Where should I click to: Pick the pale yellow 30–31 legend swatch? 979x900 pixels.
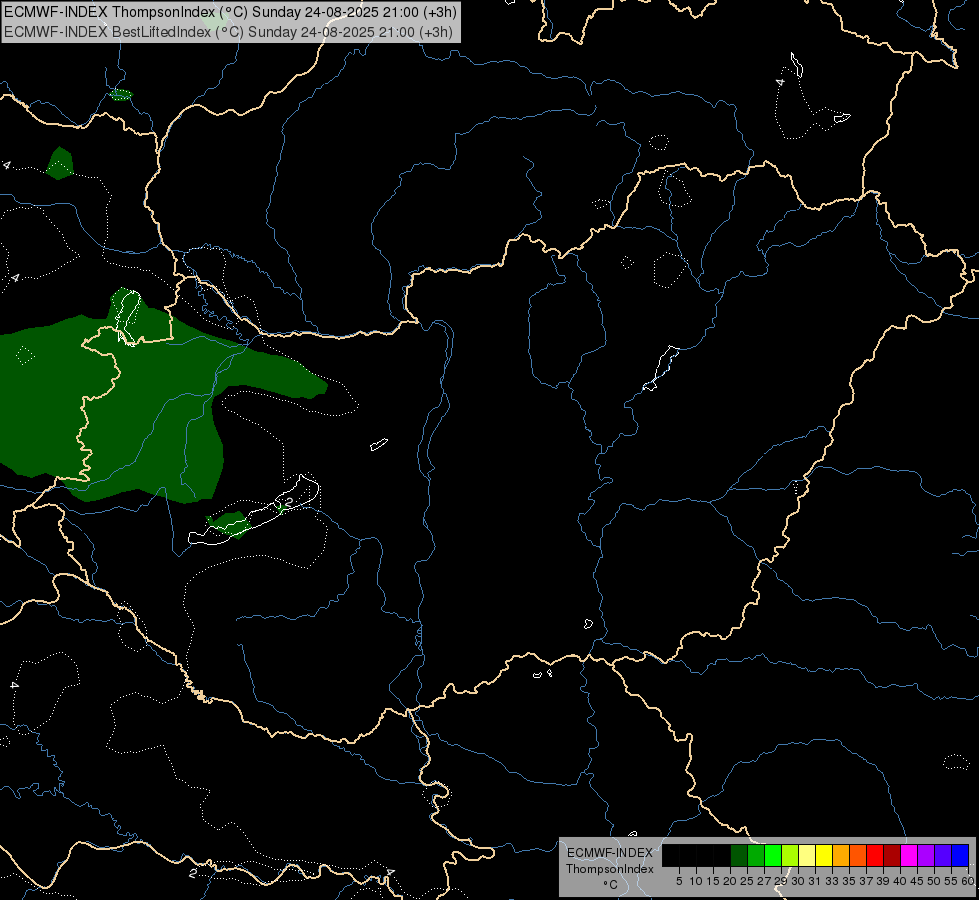tap(807, 855)
